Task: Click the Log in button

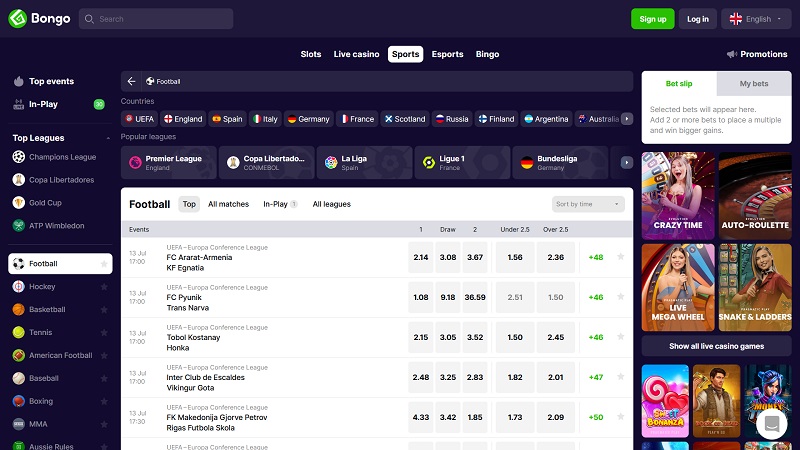Action: [697, 19]
